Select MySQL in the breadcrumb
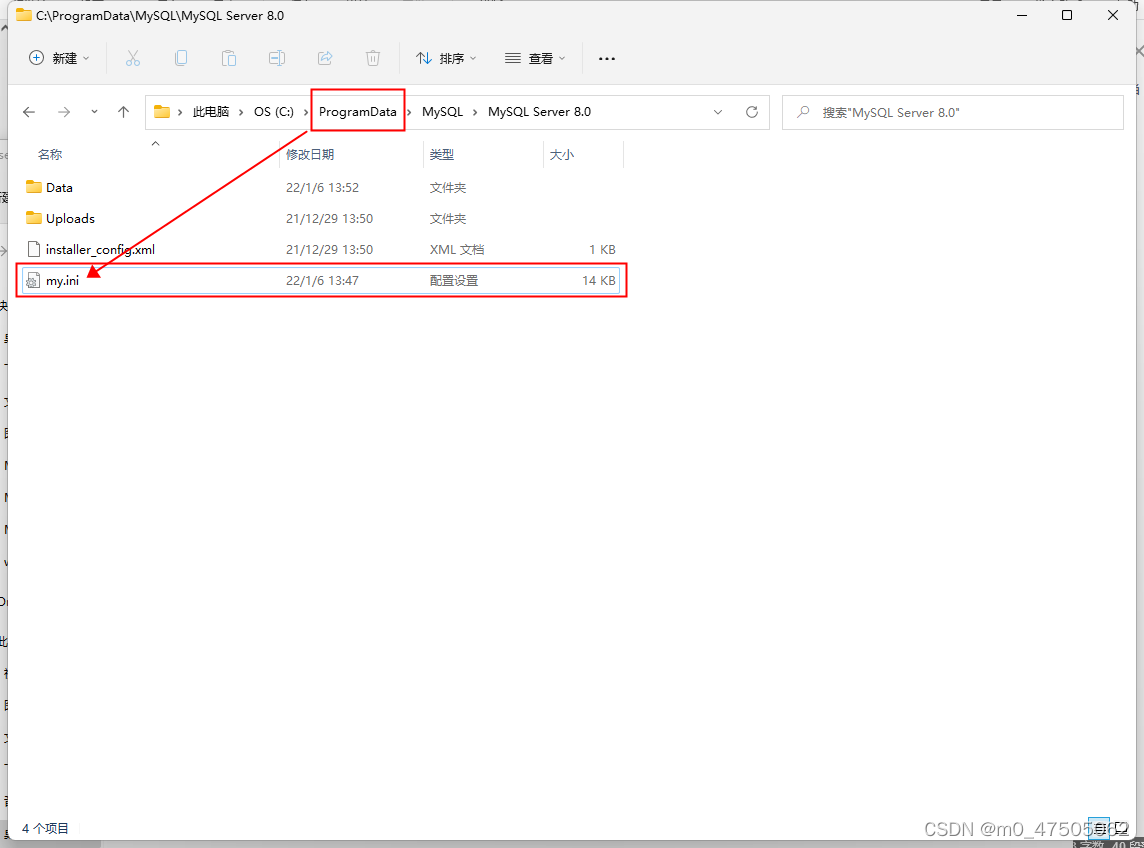 click(x=442, y=112)
